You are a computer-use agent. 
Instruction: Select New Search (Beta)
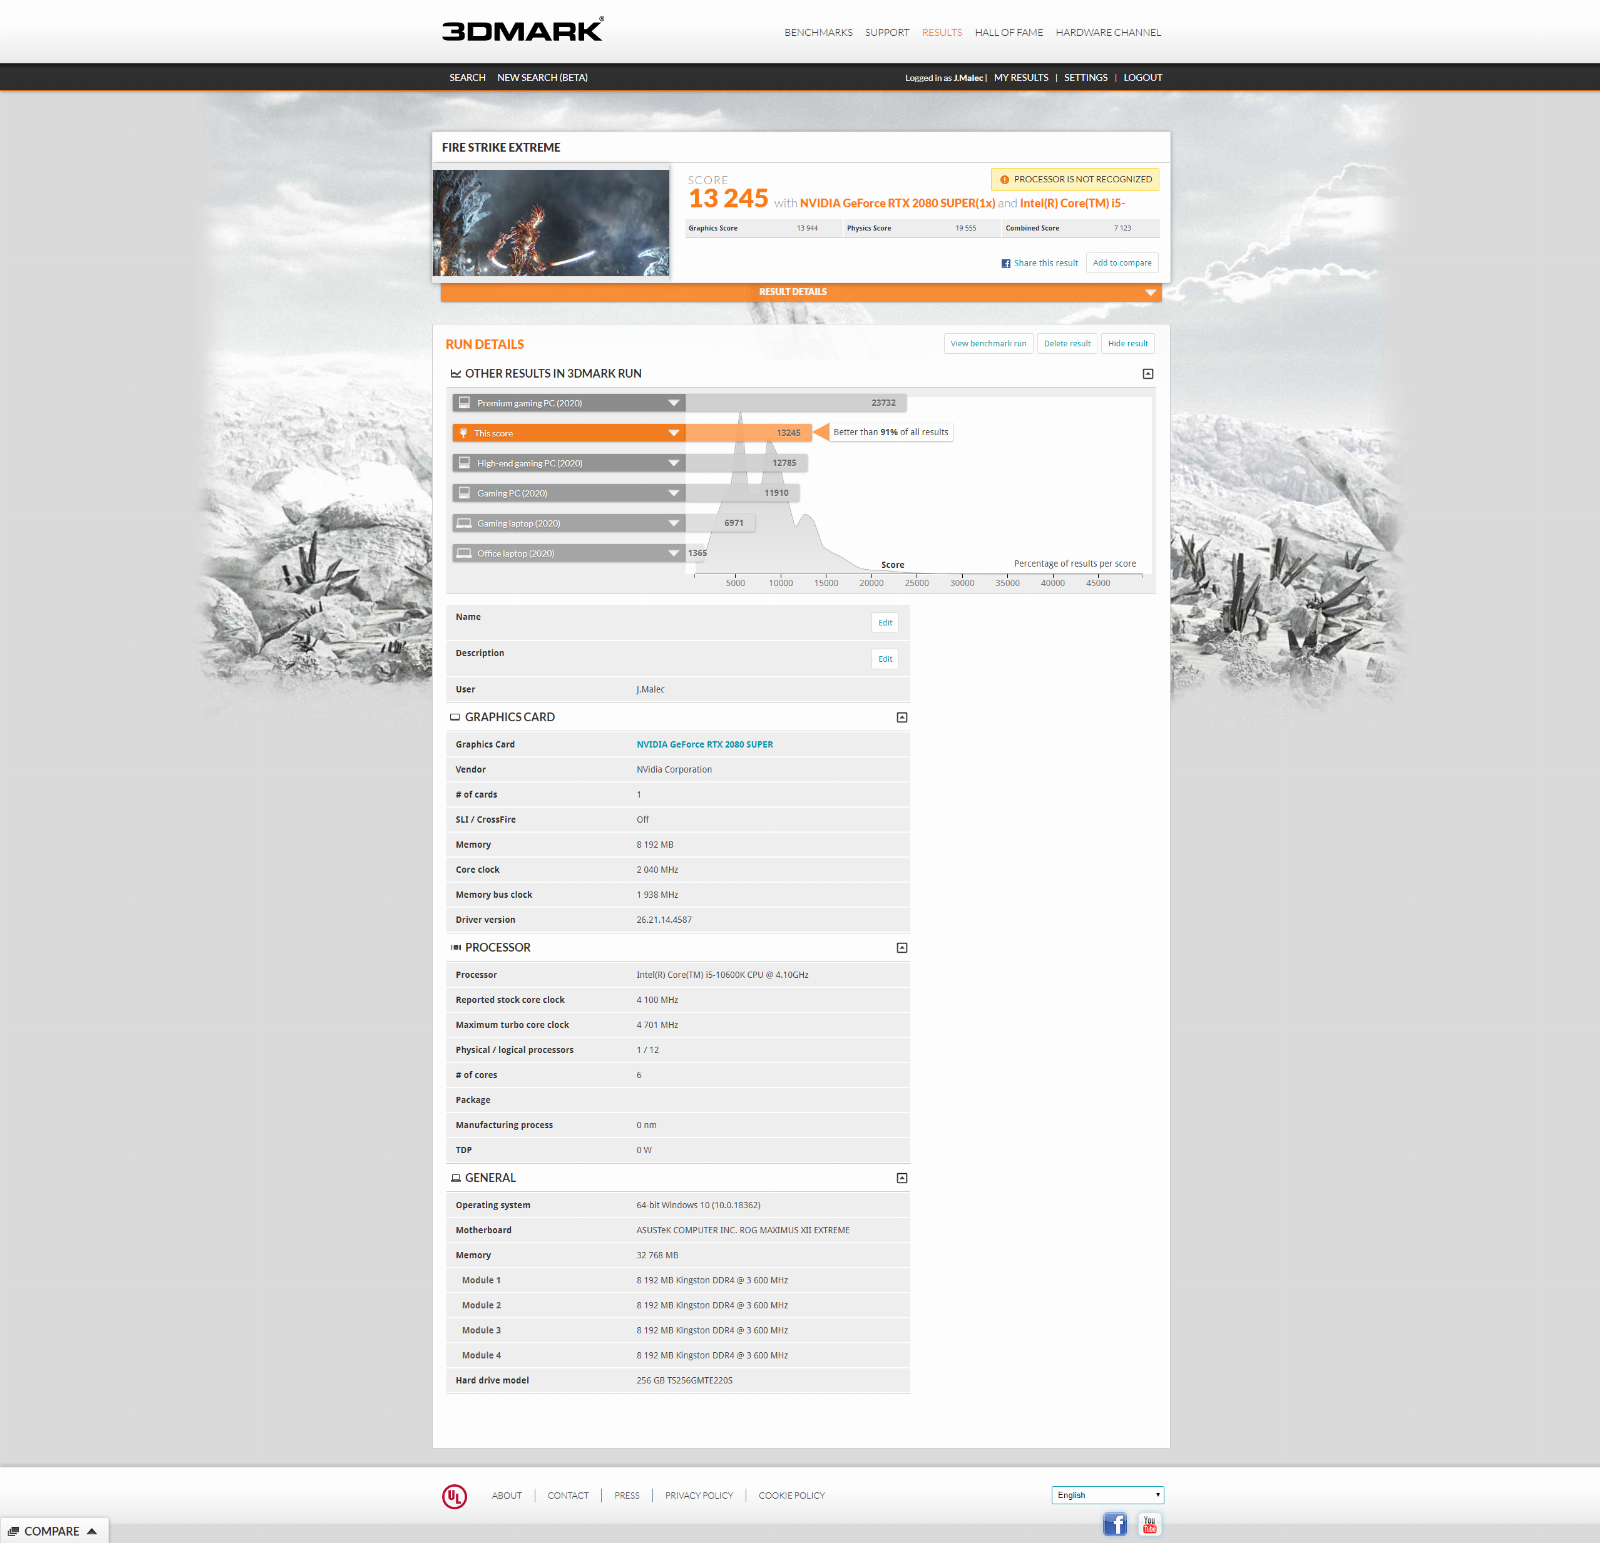[542, 78]
